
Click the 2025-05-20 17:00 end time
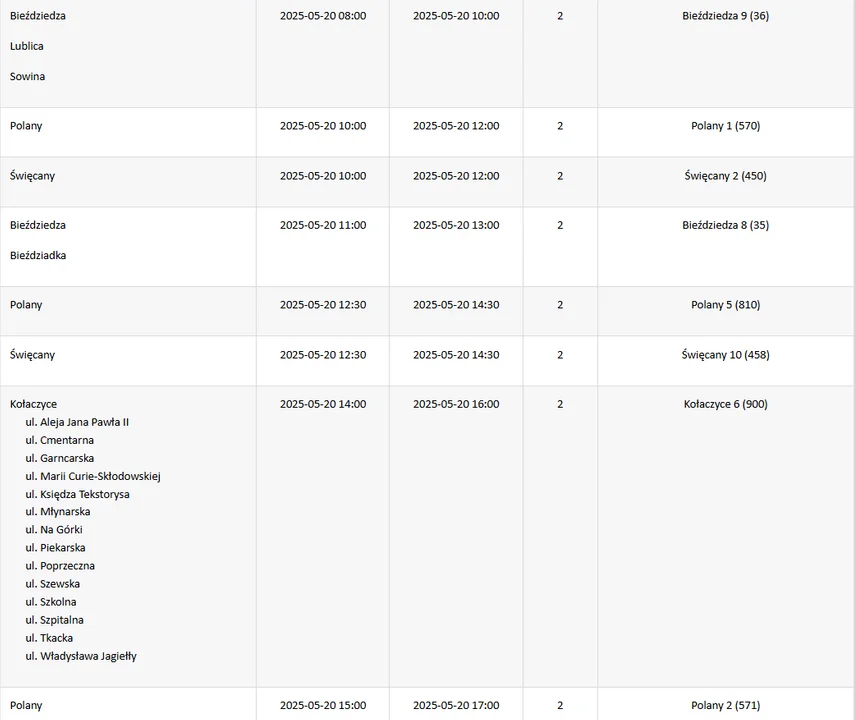click(x=456, y=705)
